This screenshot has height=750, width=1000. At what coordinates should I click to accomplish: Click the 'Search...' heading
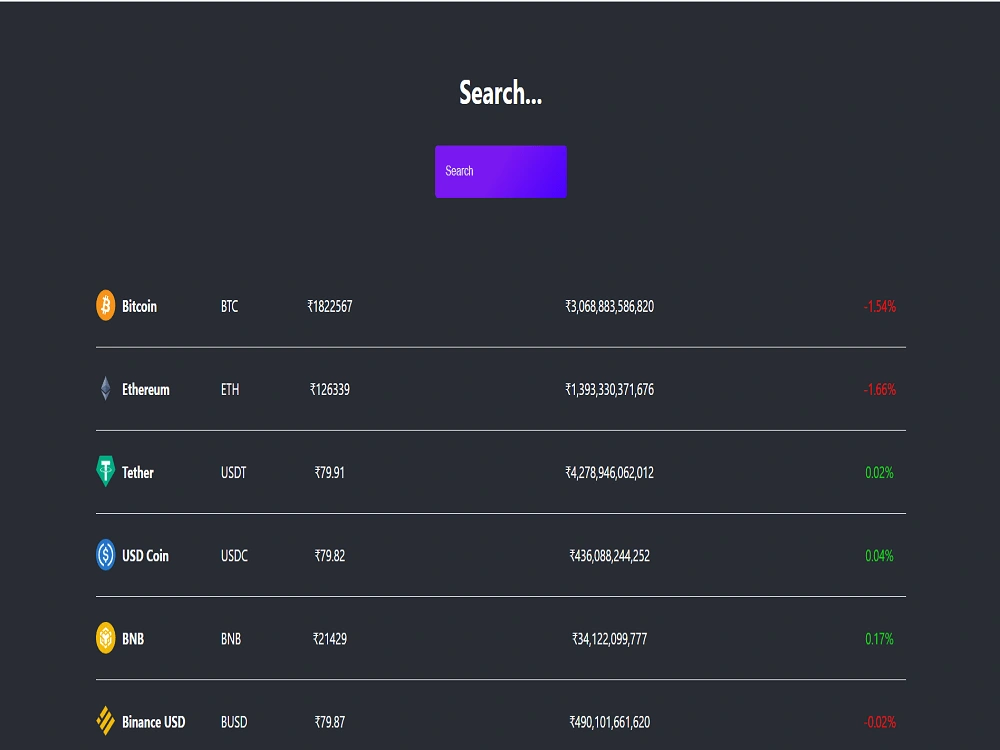point(501,93)
